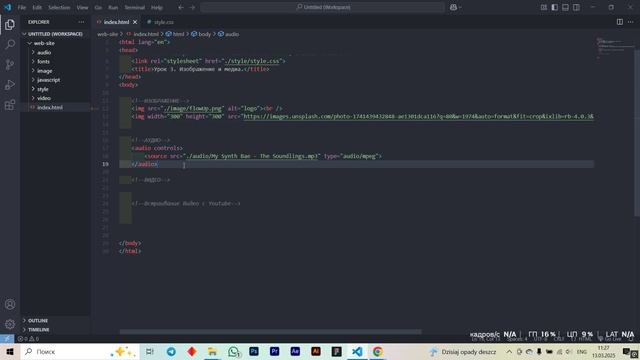Screen dimensions: 640x360
Task: Open the ./style/style.css link in code
Action: (252, 61)
